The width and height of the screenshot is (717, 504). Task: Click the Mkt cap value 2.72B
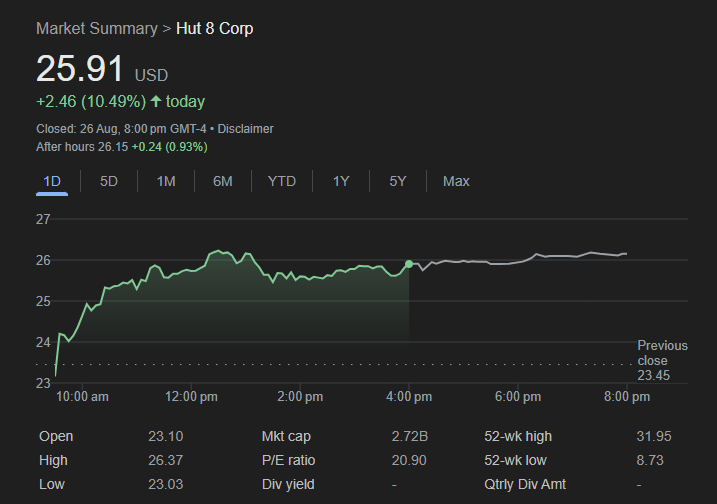click(409, 436)
